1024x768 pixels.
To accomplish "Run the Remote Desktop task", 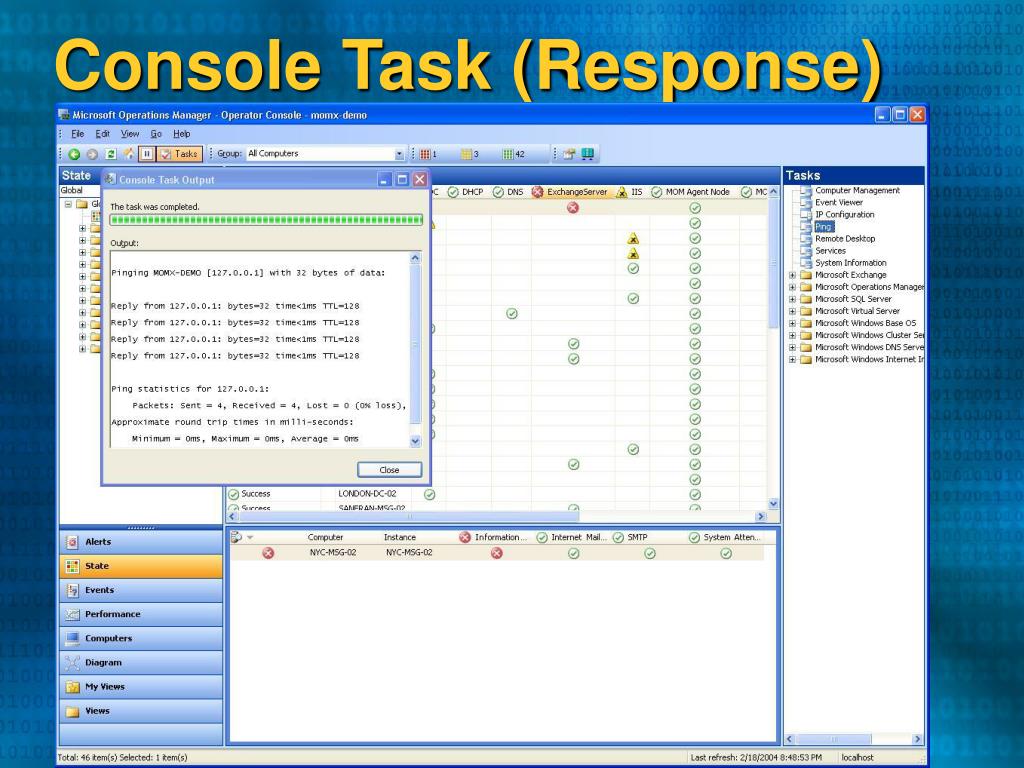I will pos(845,238).
